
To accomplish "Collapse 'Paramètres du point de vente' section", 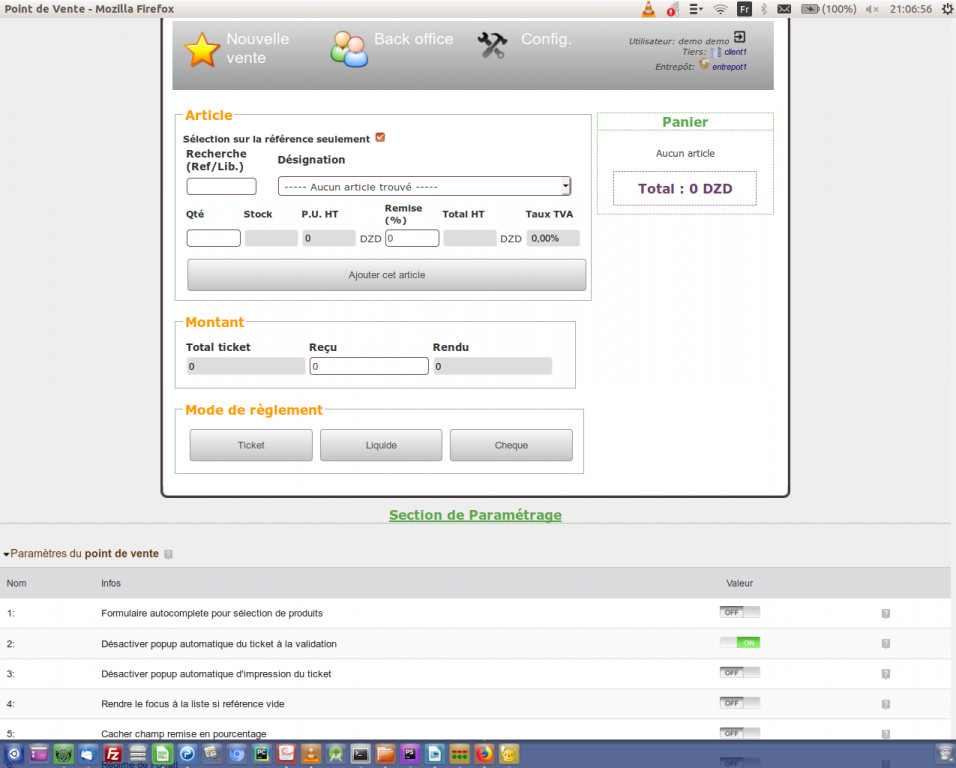I will 7,554.
